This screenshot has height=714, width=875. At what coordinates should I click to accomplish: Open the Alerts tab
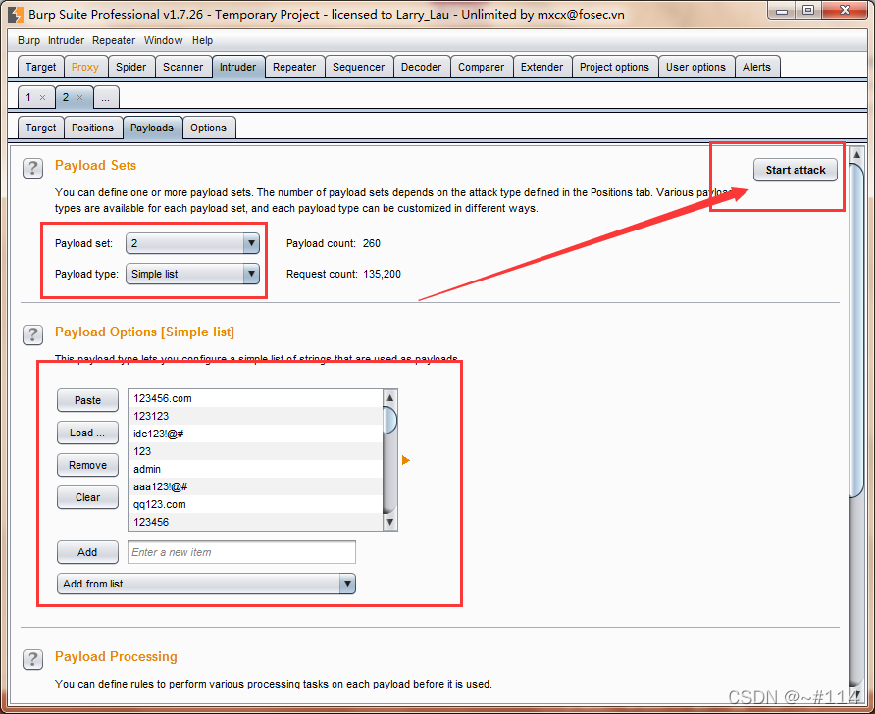tap(757, 67)
